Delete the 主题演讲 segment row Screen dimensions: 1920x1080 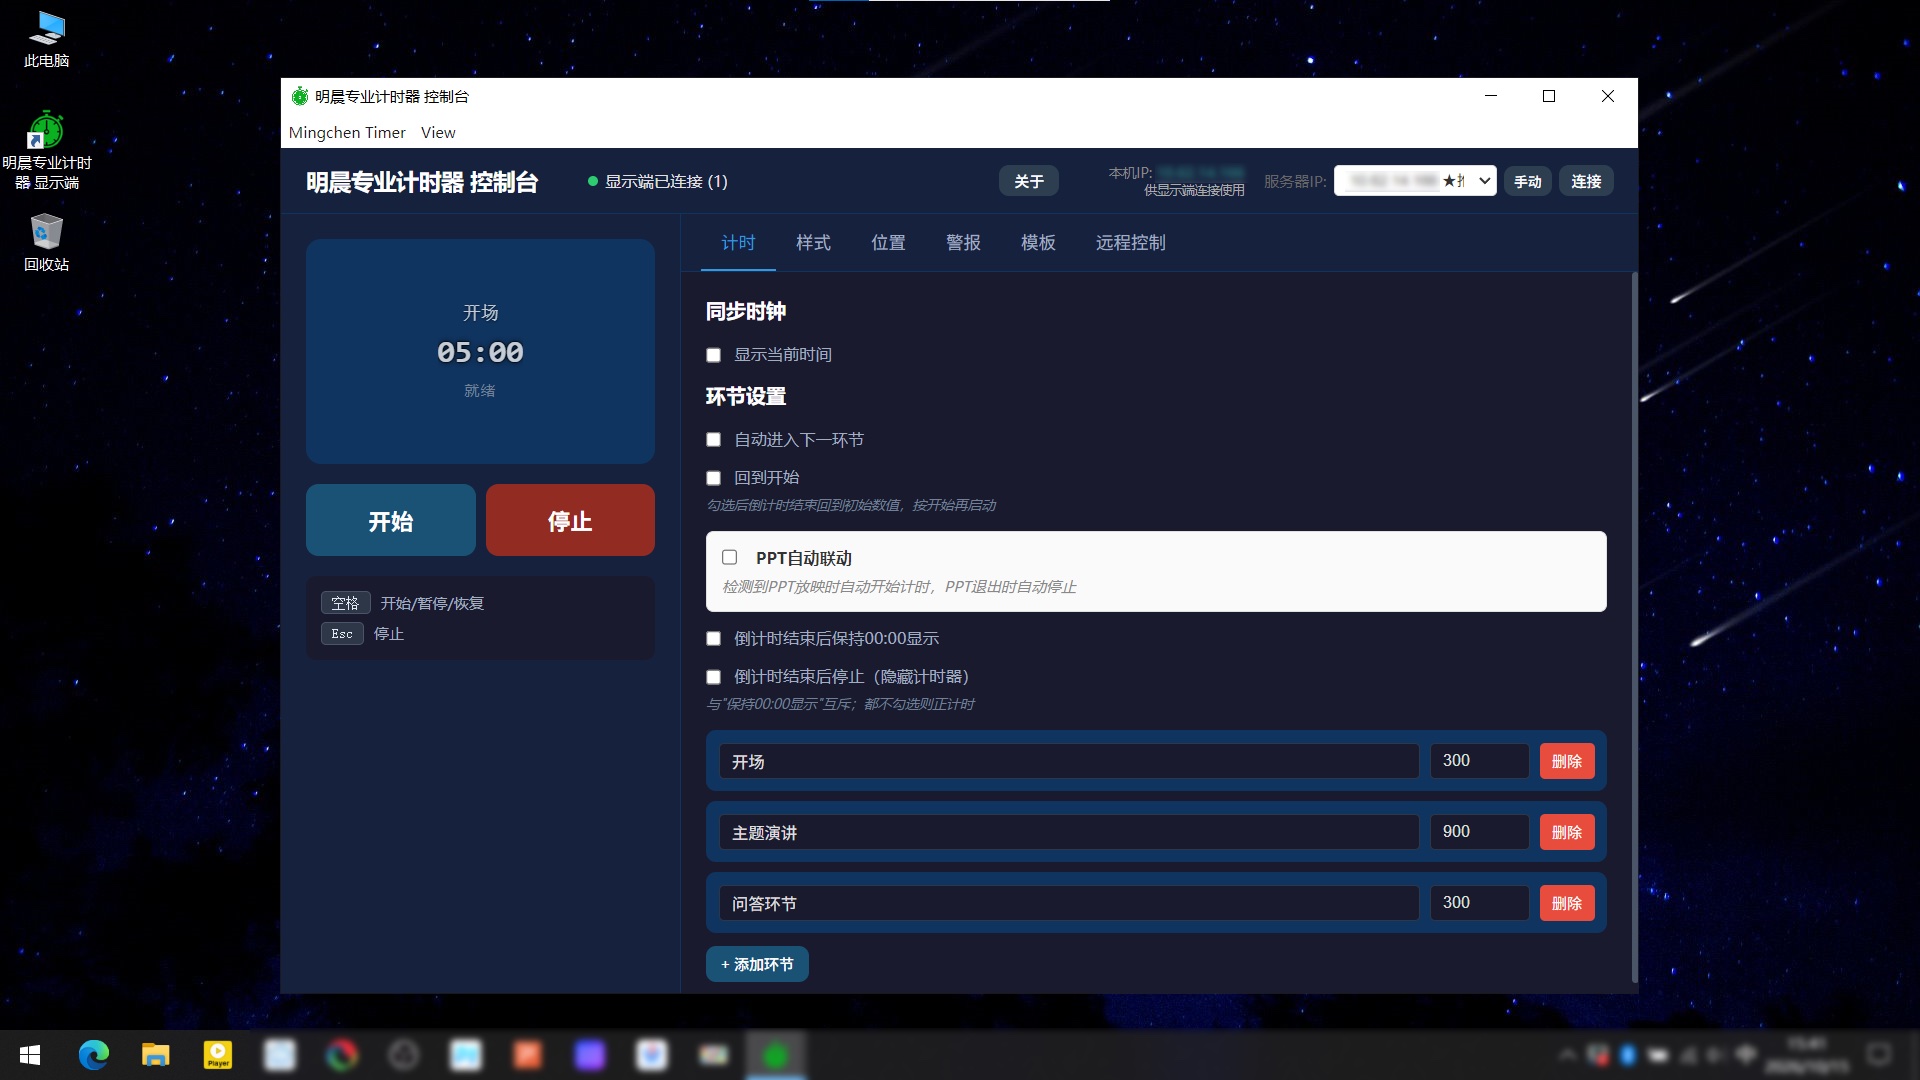click(x=1567, y=832)
